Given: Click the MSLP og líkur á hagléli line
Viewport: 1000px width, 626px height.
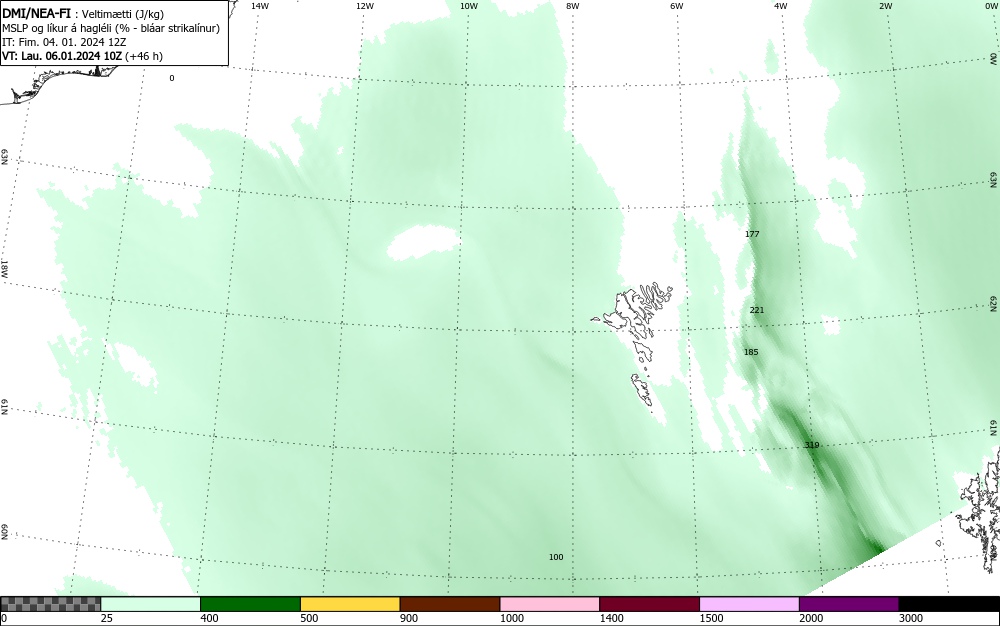Looking at the screenshot, I should pos(111,28).
